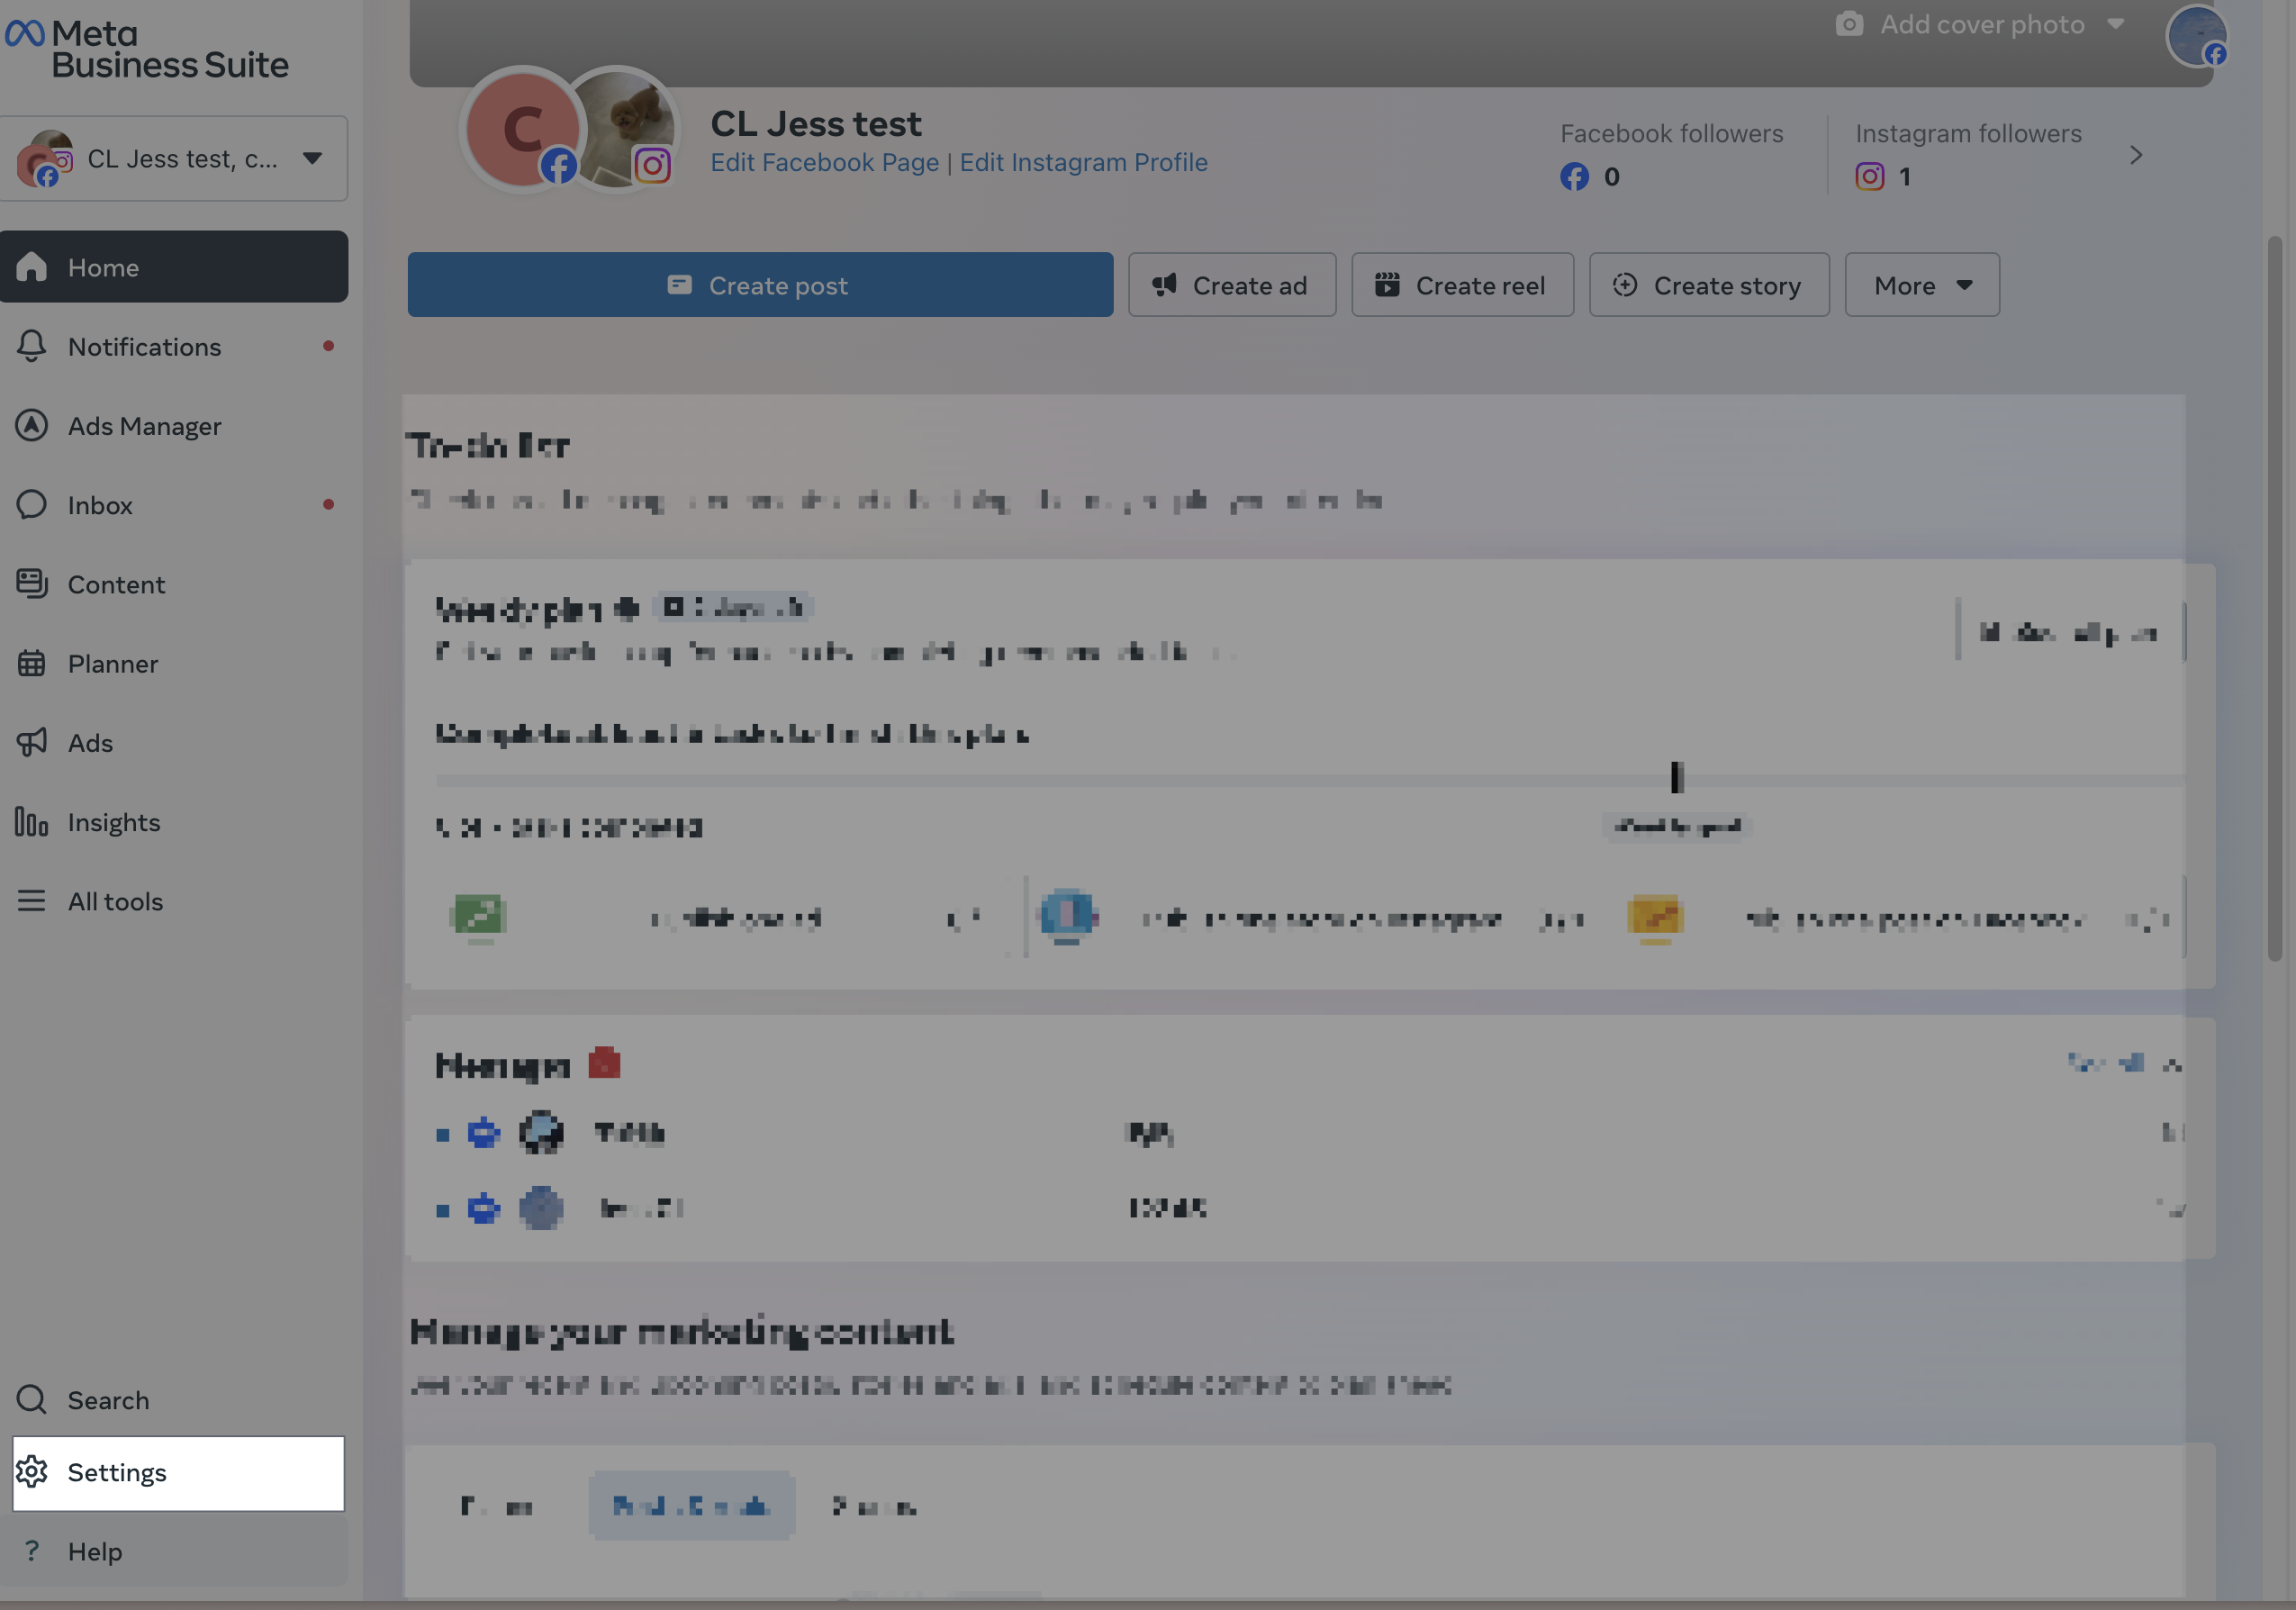Image resolution: width=2296 pixels, height=1610 pixels.
Task: Open the CL Jess test account dropdown
Action: point(174,158)
